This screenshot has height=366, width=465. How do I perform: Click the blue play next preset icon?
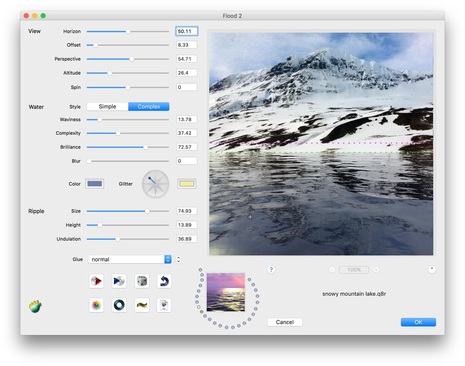119,281
